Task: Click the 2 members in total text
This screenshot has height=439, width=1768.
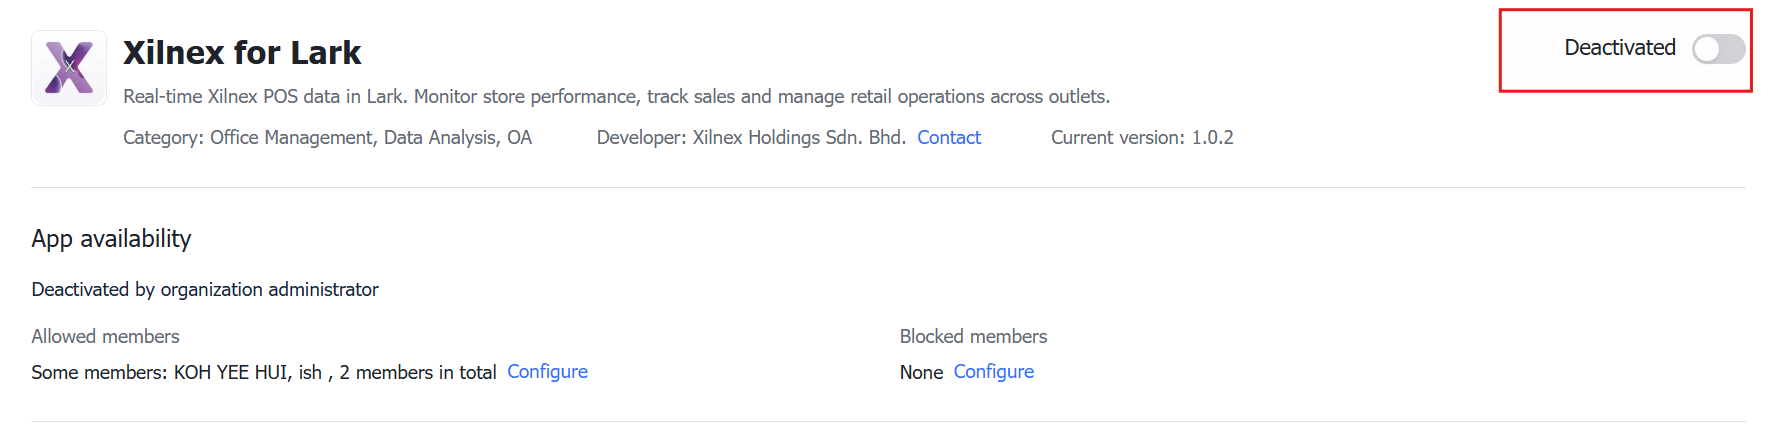Action: click(x=418, y=373)
